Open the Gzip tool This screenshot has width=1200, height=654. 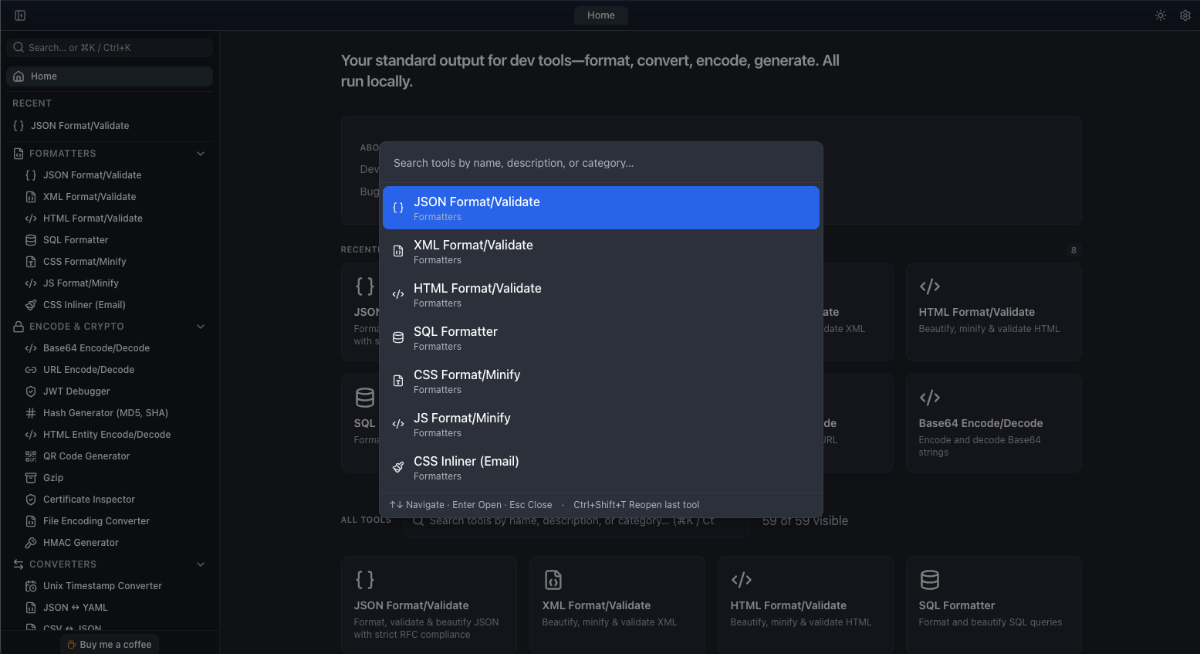coord(54,477)
